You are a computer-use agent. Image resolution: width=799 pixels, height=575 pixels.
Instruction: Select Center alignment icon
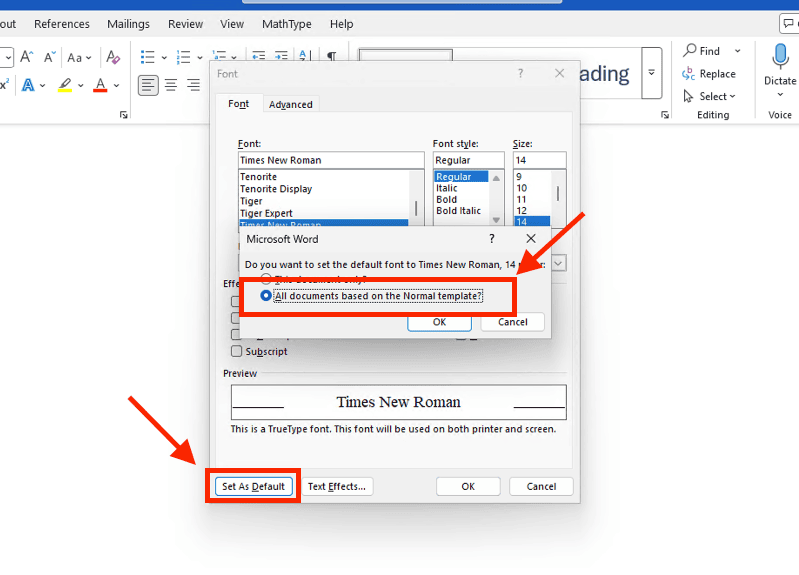(171, 85)
